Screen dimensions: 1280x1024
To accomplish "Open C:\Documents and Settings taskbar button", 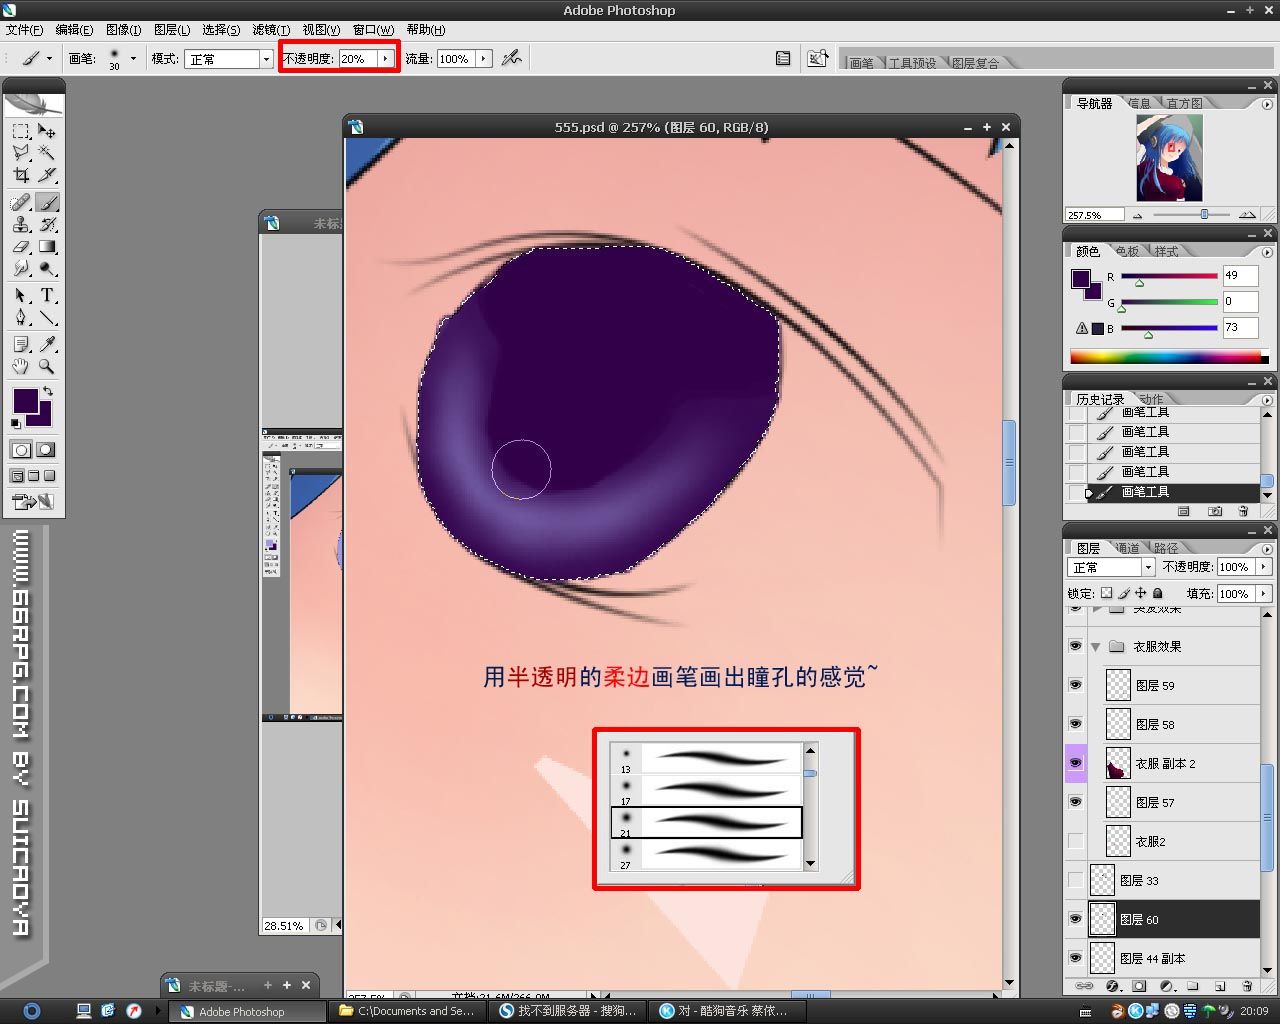I will tap(407, 1011).
